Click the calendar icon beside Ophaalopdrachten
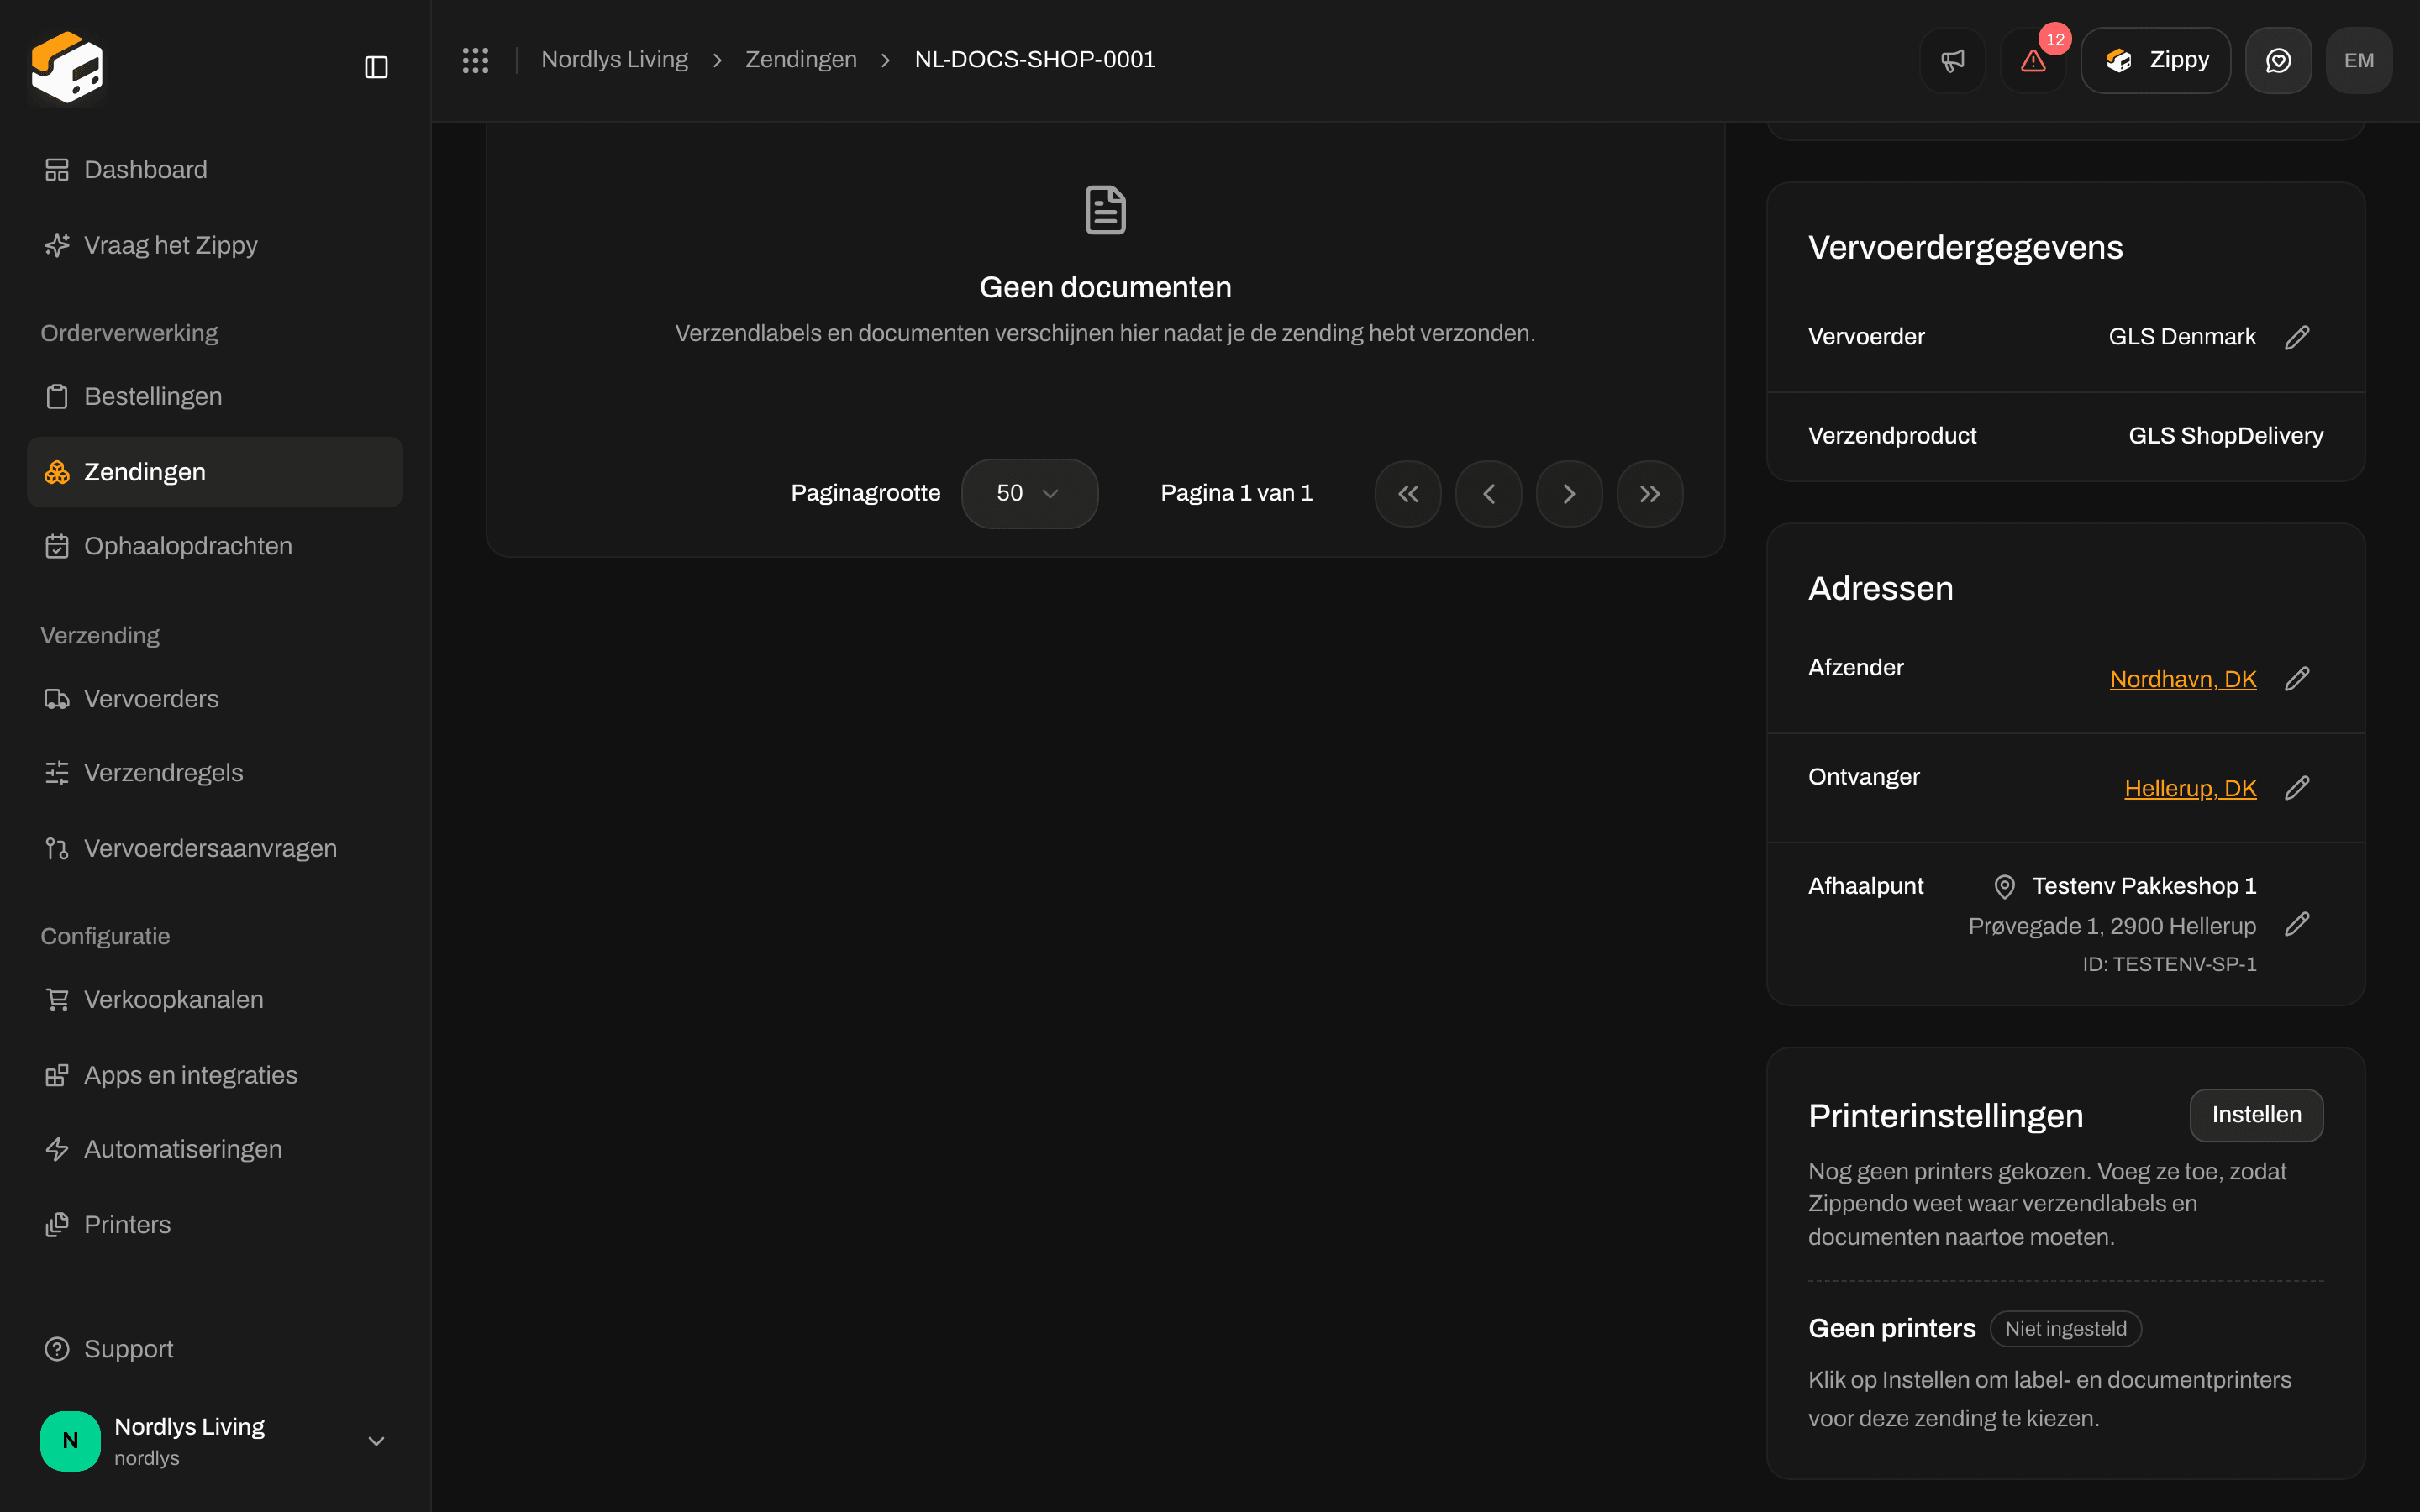 click(57, 546)
